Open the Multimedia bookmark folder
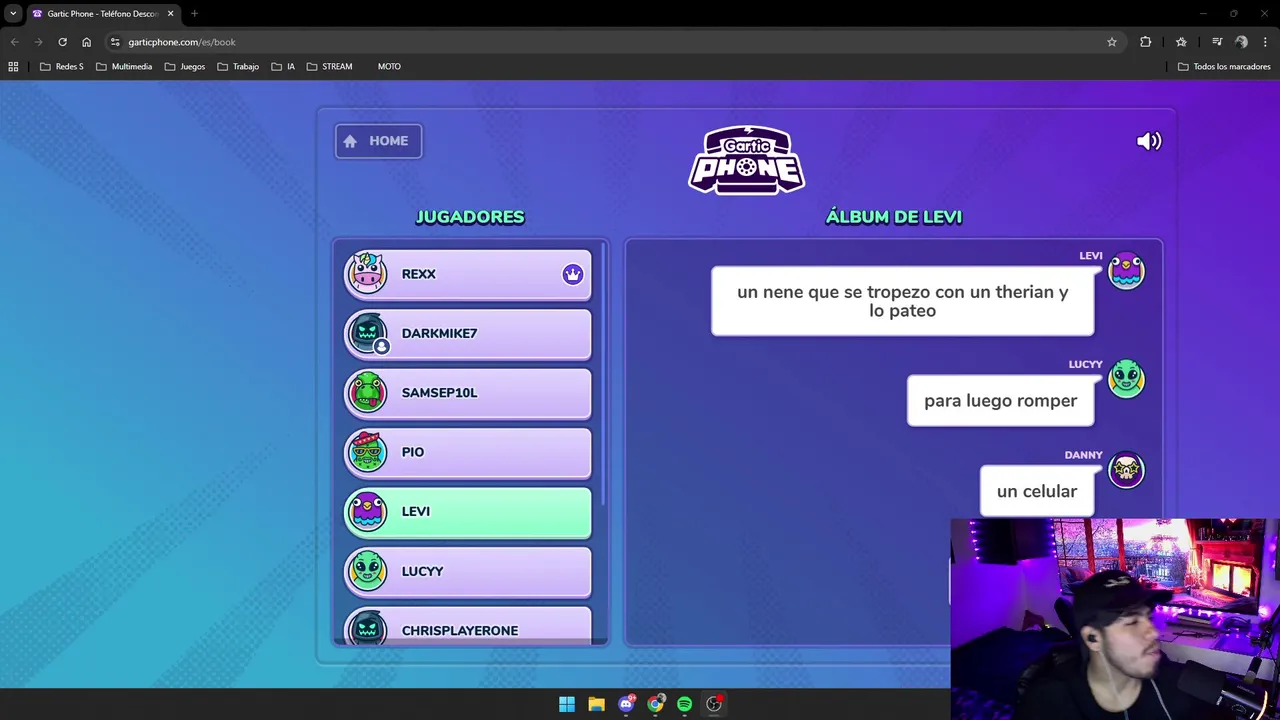Screen dimensions: 1280x720 coord(124,66)
